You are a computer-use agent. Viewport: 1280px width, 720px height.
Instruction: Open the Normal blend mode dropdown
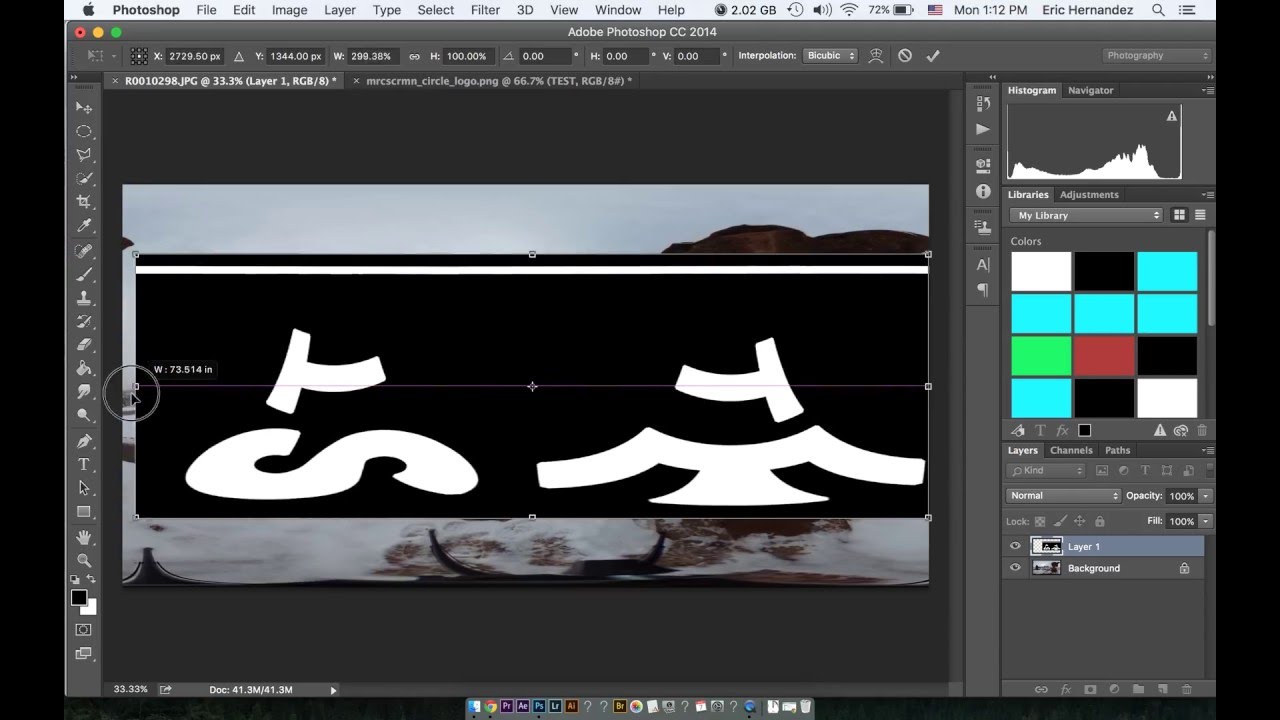pos(1064,496)
